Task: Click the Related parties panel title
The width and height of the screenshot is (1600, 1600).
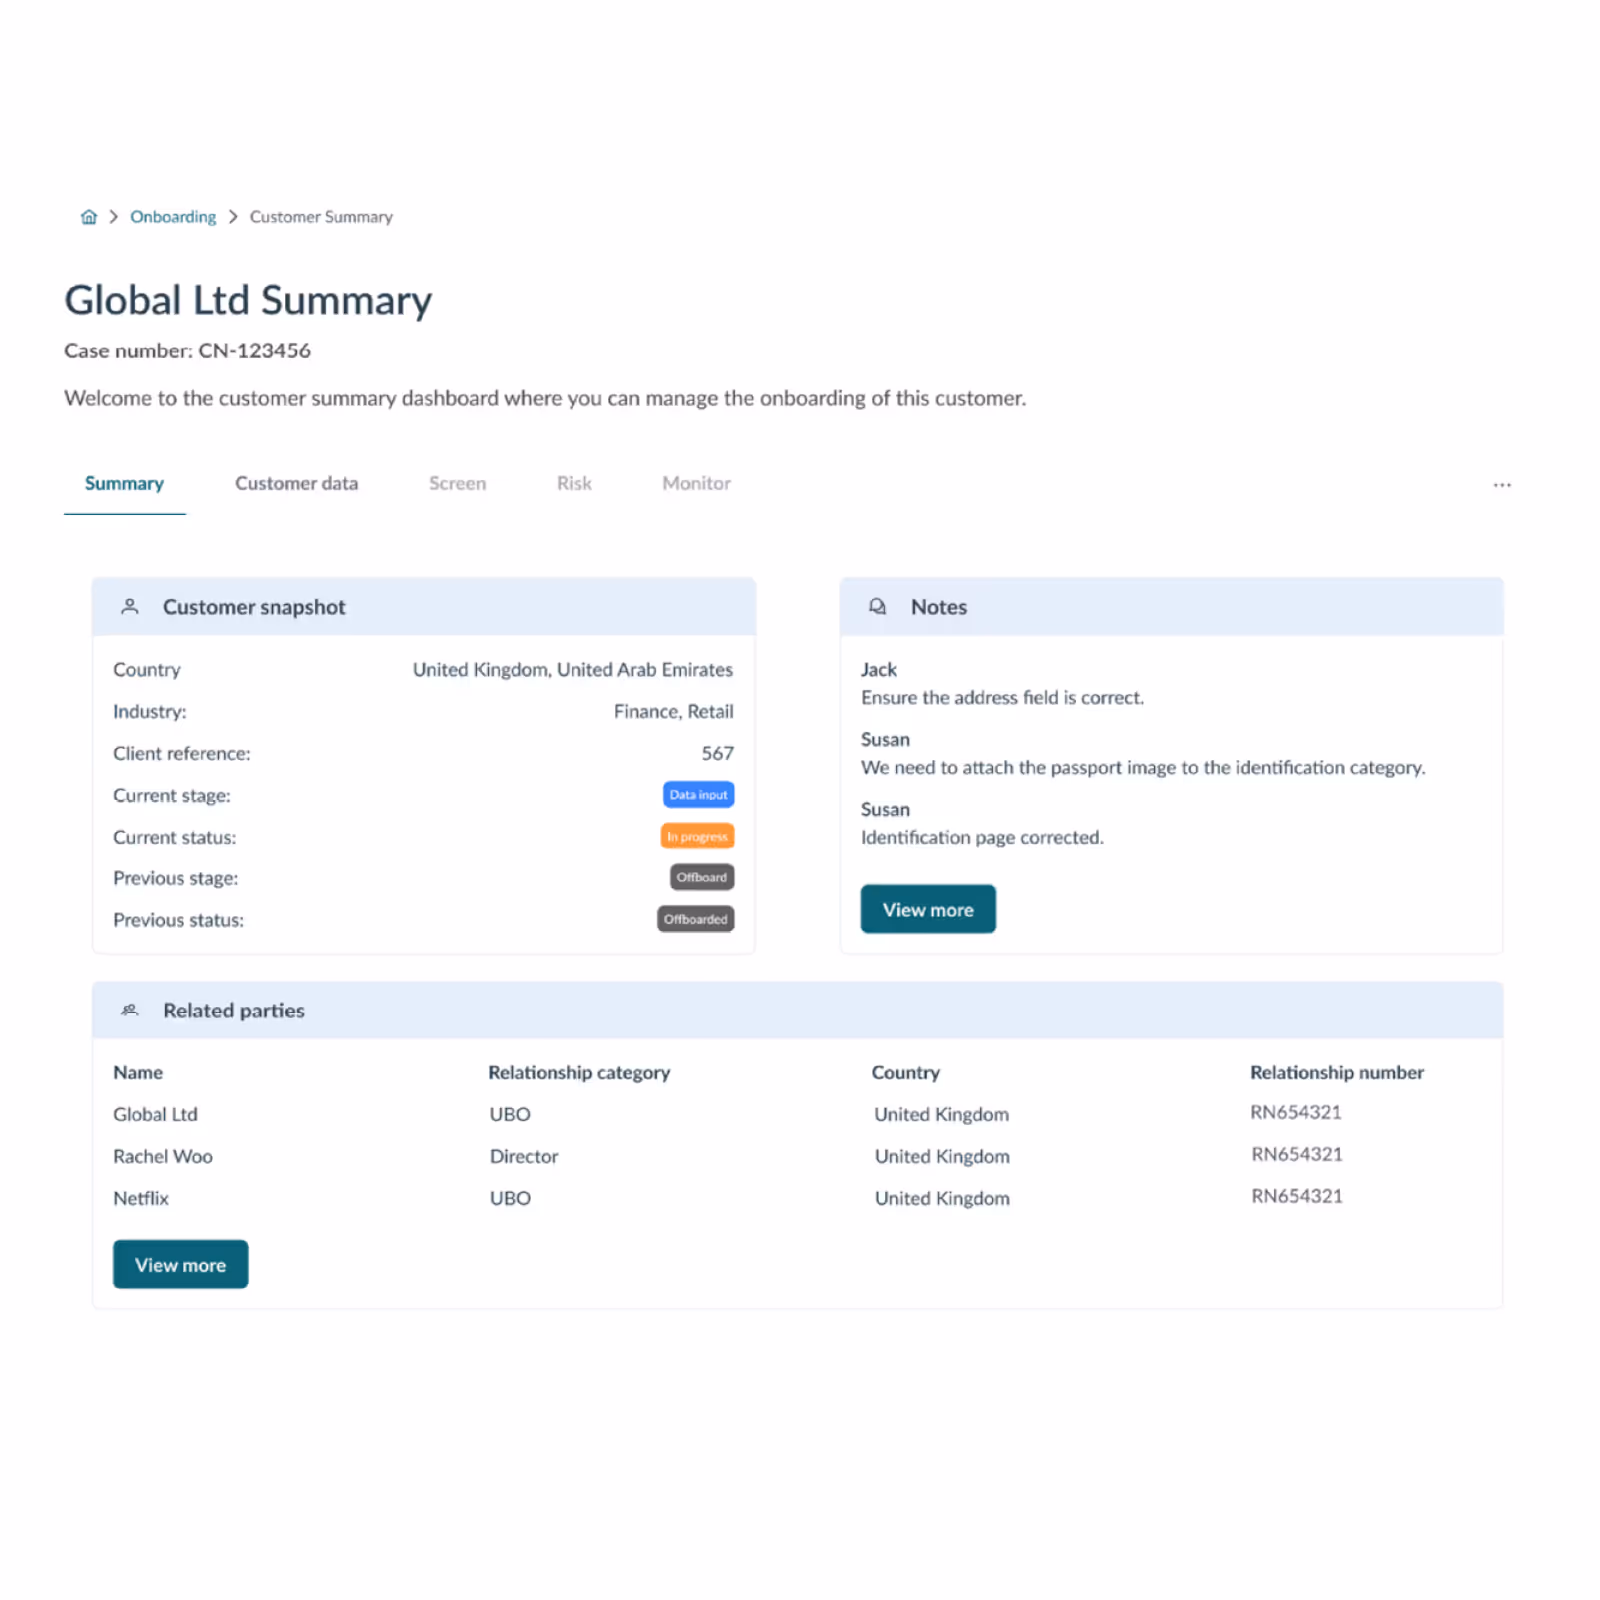Action: (x=234, y=1010)
